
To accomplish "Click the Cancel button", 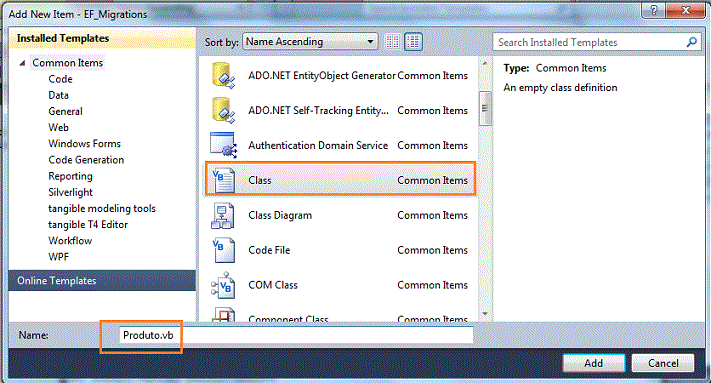I will pyautogui.click(x=663, y=363).
